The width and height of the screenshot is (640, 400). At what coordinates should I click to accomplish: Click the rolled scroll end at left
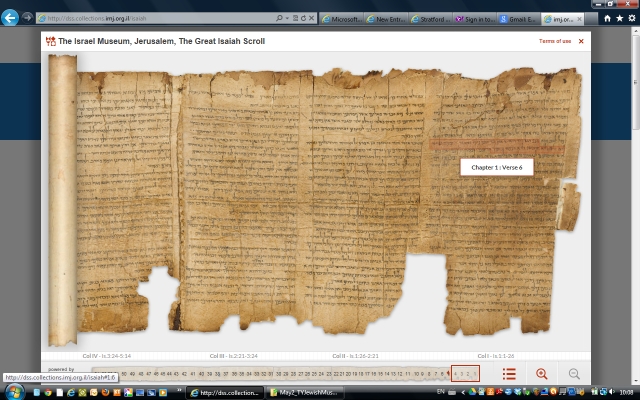pyautogui.click(x=63, y=200)
